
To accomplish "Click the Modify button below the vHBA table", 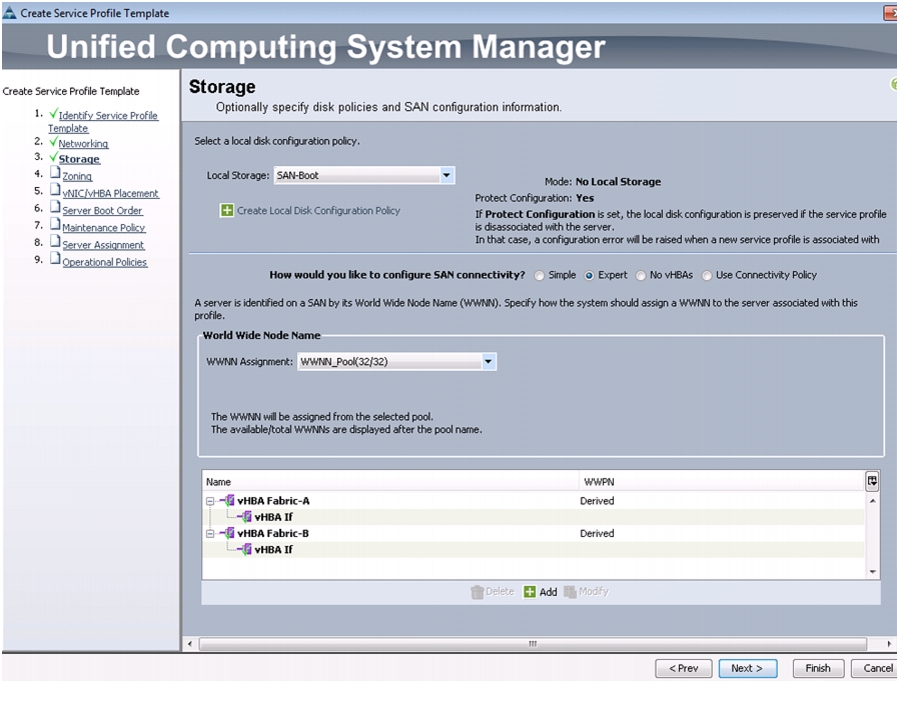I will pos(586,592).
